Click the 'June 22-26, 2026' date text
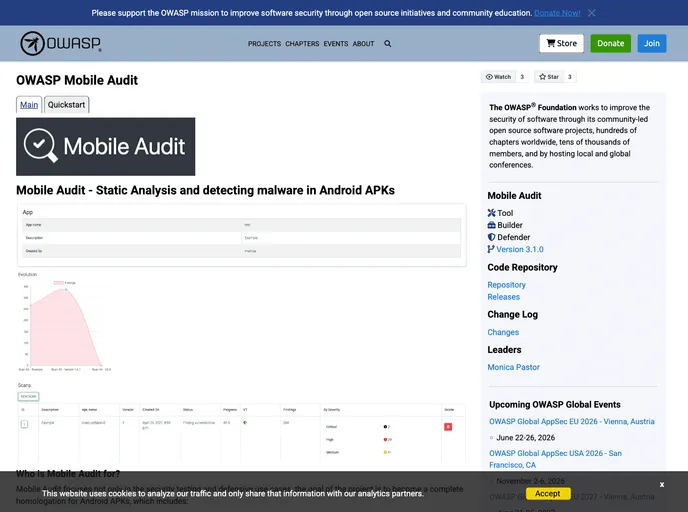The image size is (688, 512). pos(525,438)
